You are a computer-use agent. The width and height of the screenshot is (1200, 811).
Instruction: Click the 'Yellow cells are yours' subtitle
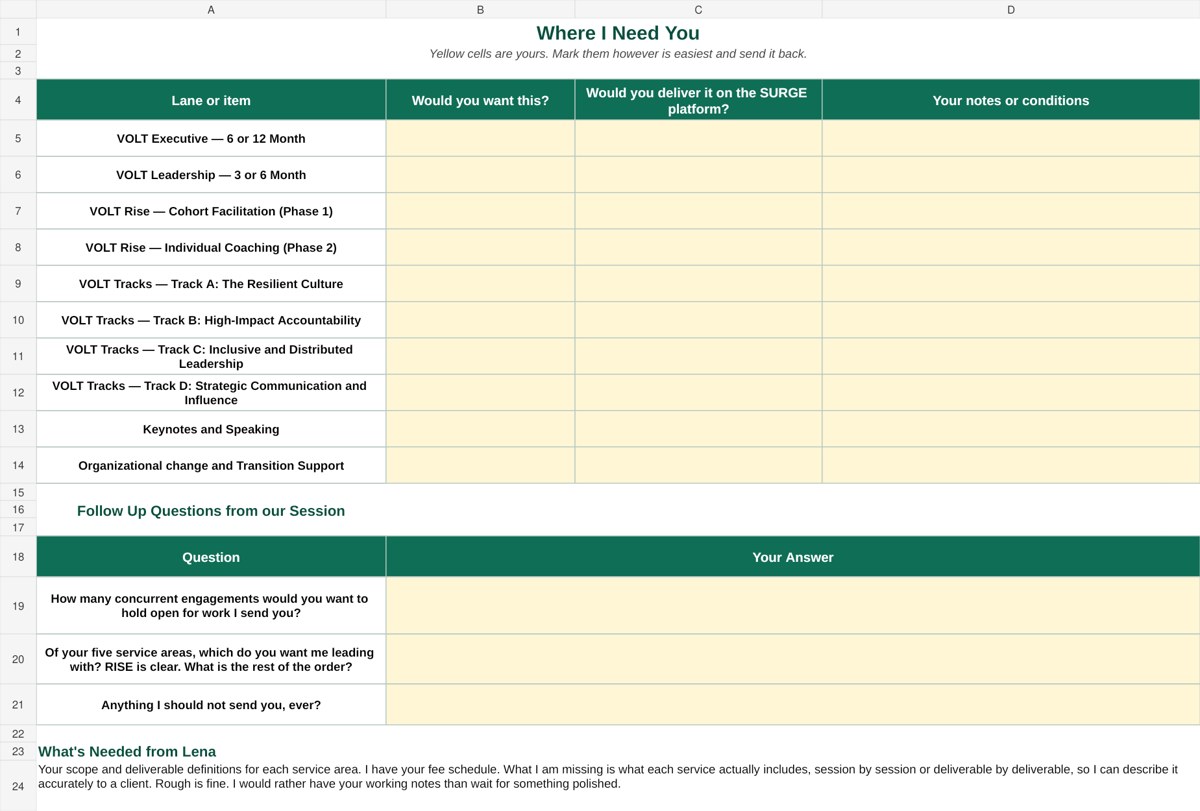618,54
